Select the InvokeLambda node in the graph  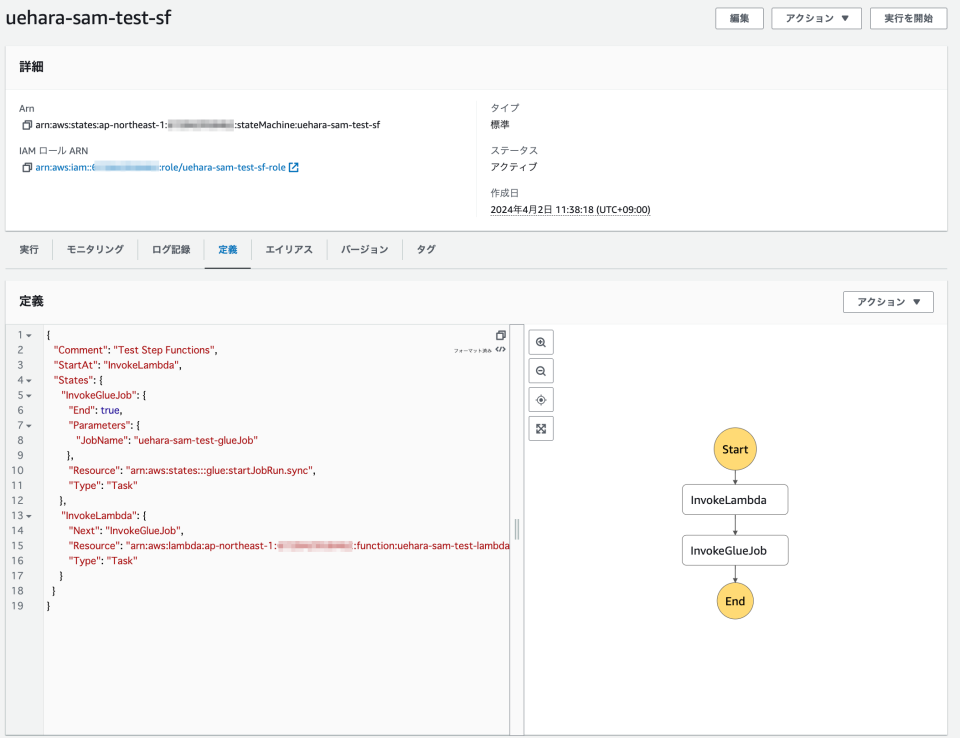tap(735, 499)
